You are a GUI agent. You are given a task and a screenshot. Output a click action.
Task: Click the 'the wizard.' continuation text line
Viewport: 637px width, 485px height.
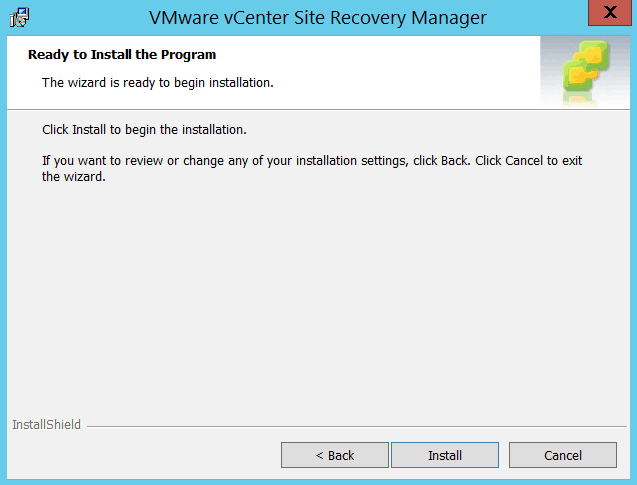[74, 177]
